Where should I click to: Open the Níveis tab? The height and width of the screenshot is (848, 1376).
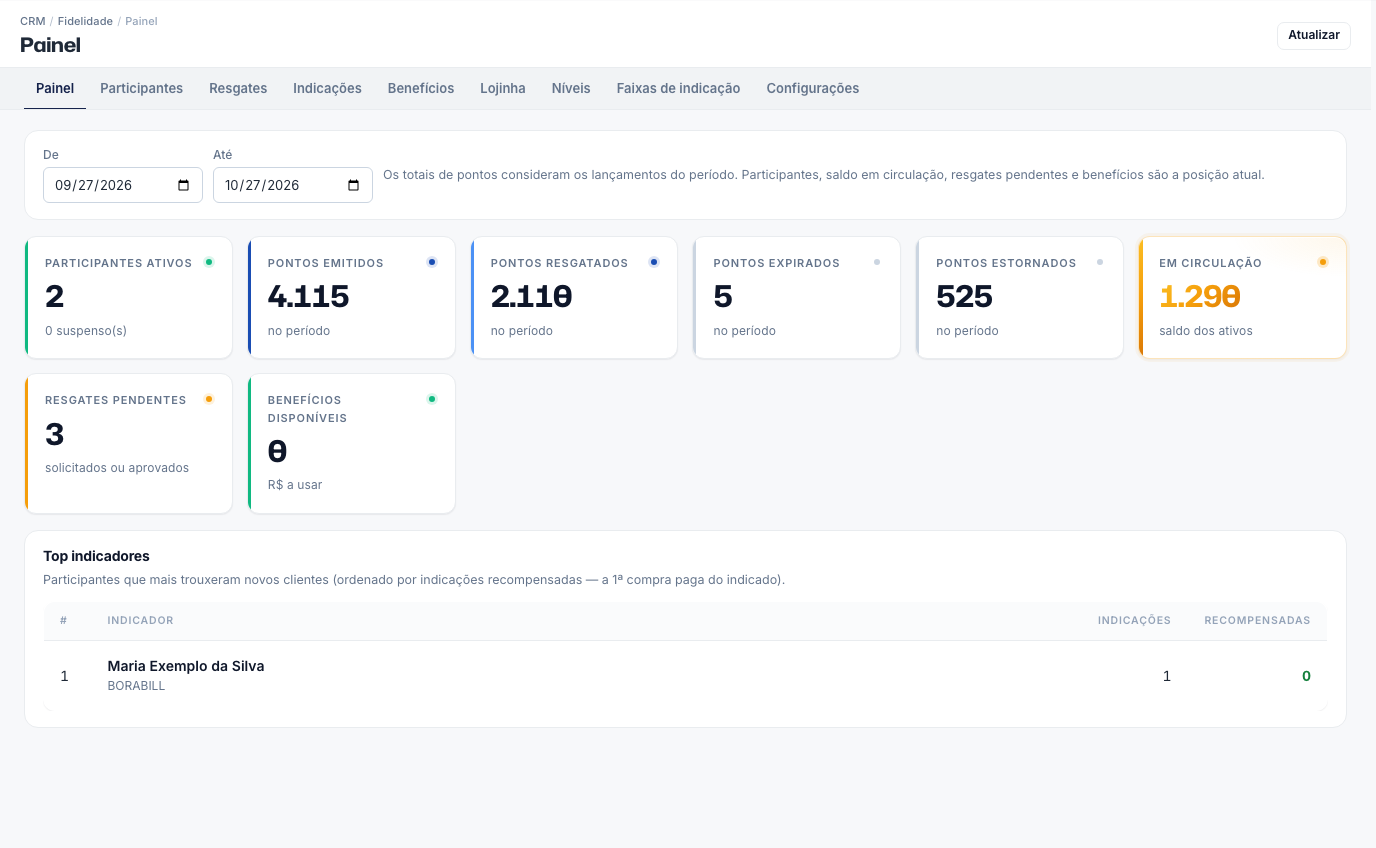tap(571, 88)
